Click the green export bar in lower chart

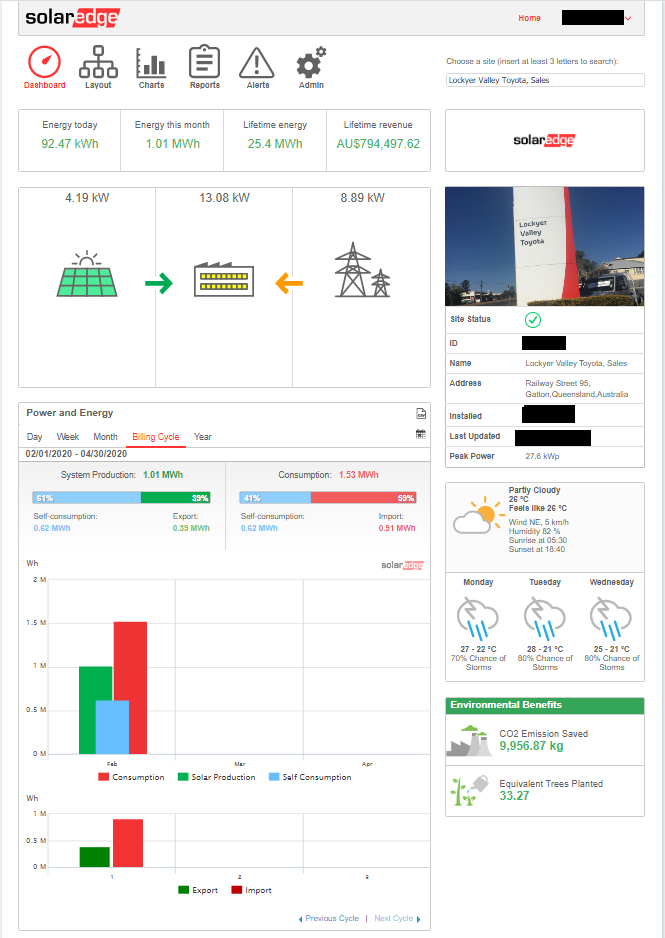coord(94,857)
